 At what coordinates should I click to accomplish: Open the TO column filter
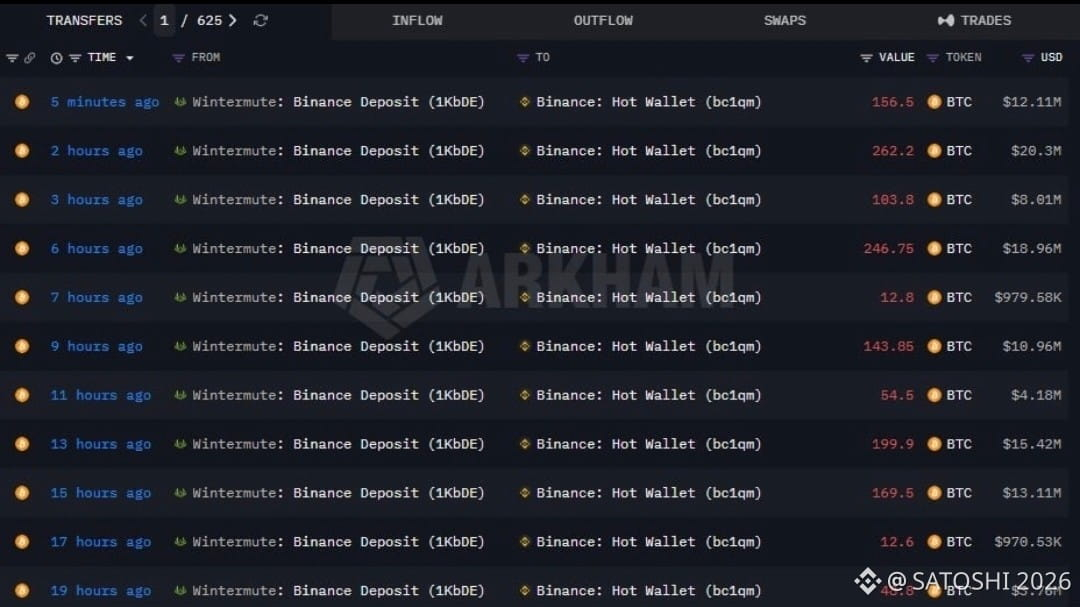[x=523, y=58]
